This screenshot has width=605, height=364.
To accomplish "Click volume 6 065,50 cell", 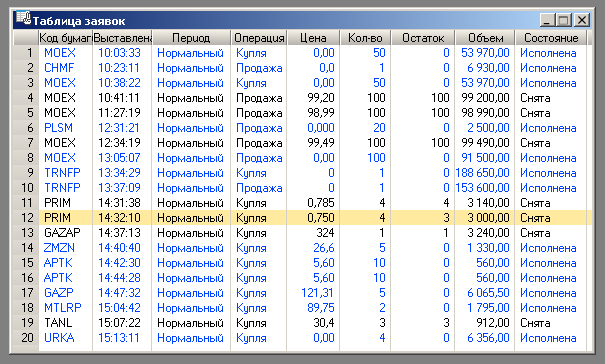I will coord(488,293).
